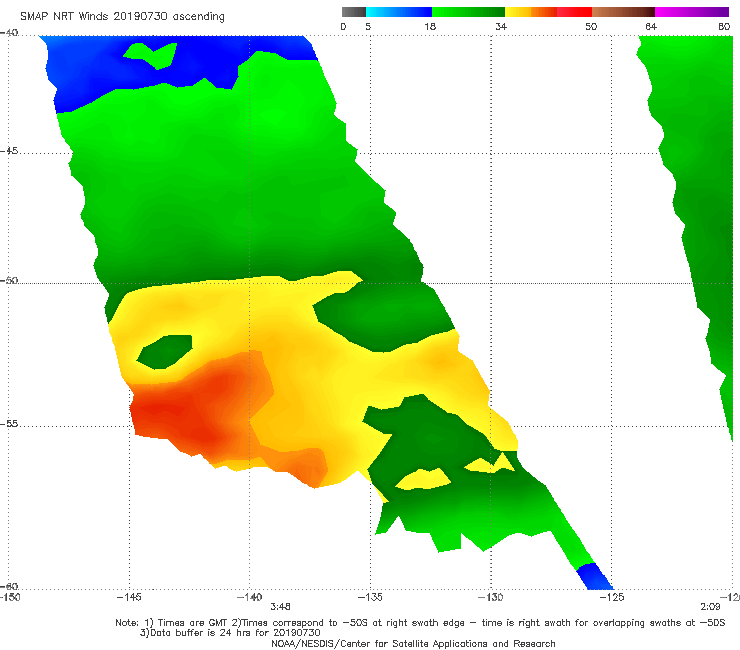Click the note line starting 'Note: 1) Times are GMT'

(420, 623)
